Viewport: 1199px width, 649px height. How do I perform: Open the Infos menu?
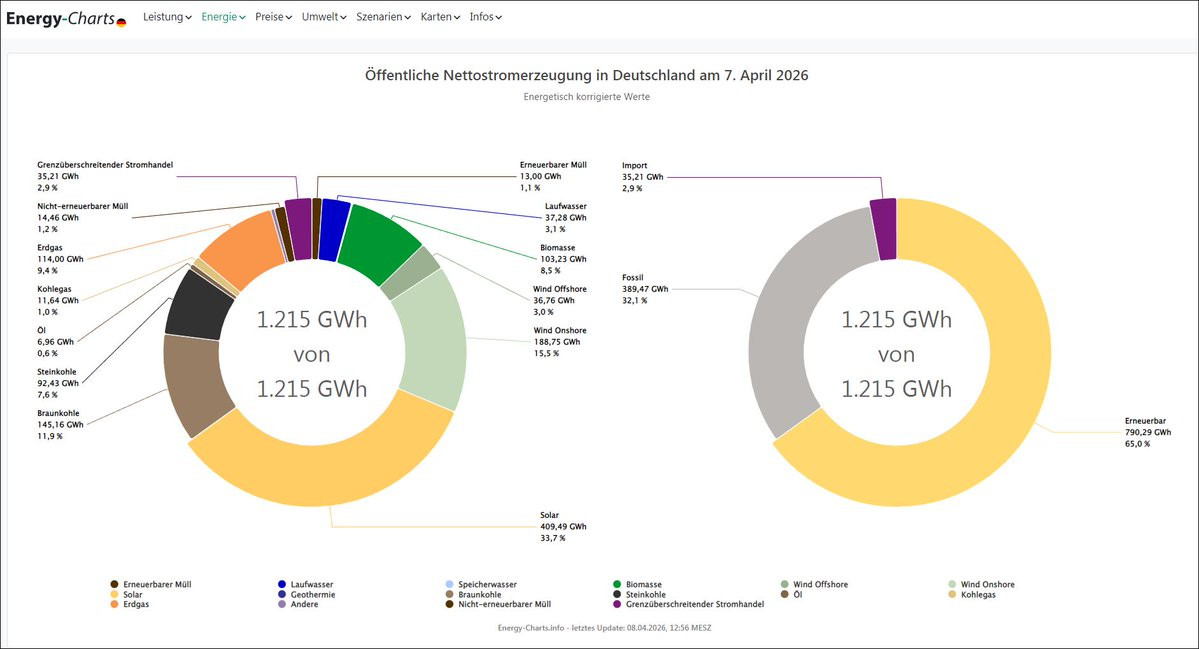[485, 17]
